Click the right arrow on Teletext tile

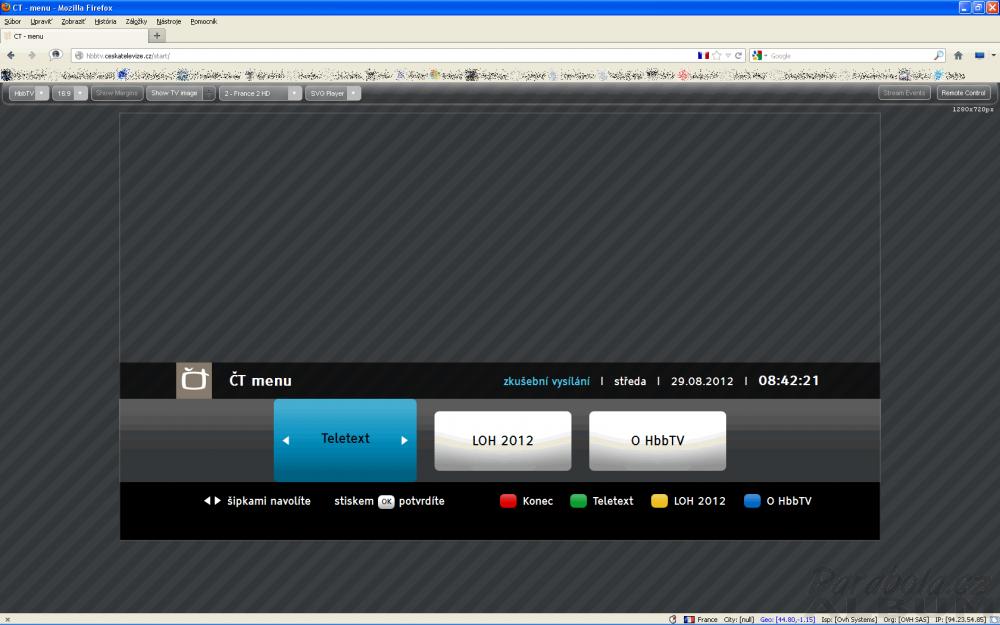click(404, 440)
